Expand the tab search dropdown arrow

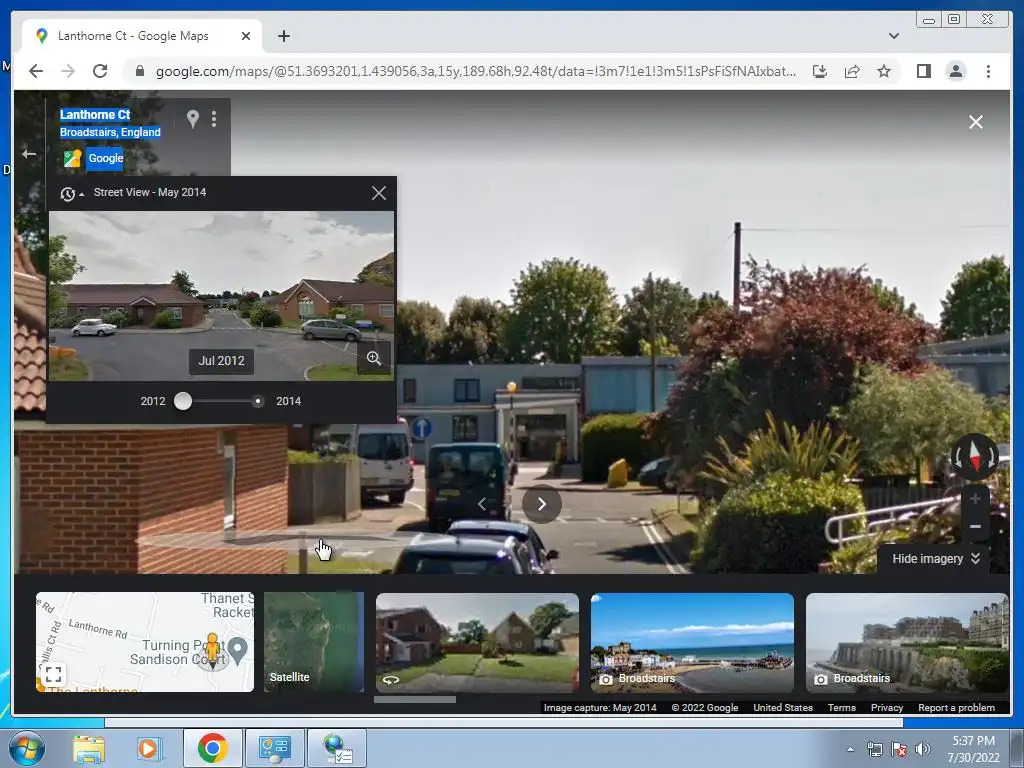pyautogui.click(x=893, y=36)
